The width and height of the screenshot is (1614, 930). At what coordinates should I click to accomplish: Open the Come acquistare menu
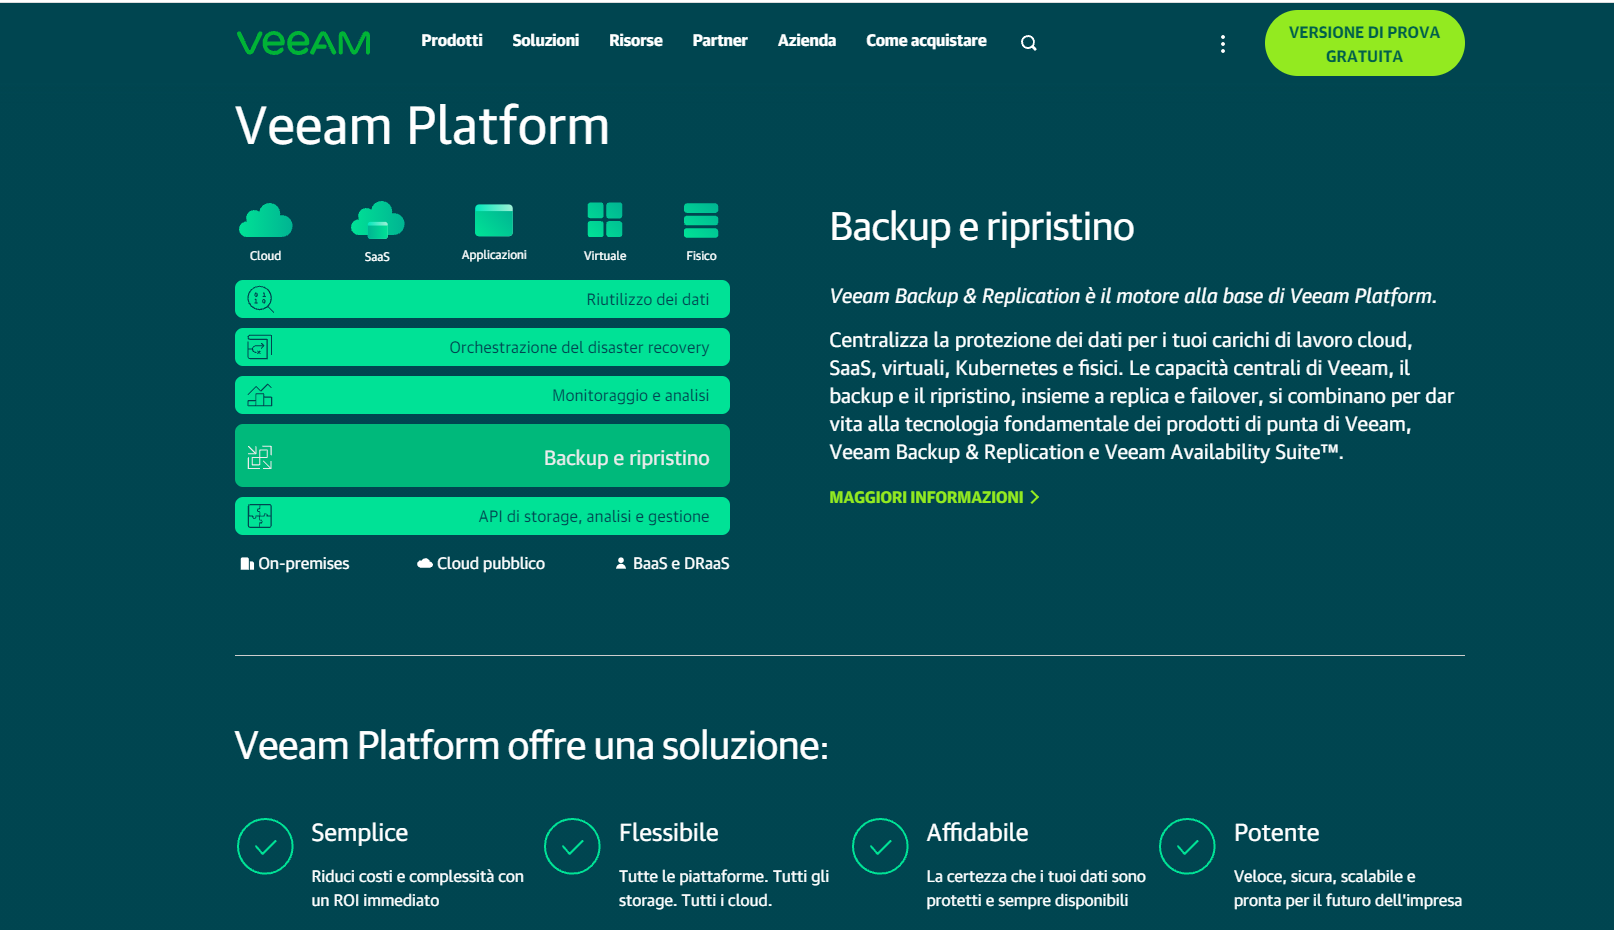pos(926,41)
